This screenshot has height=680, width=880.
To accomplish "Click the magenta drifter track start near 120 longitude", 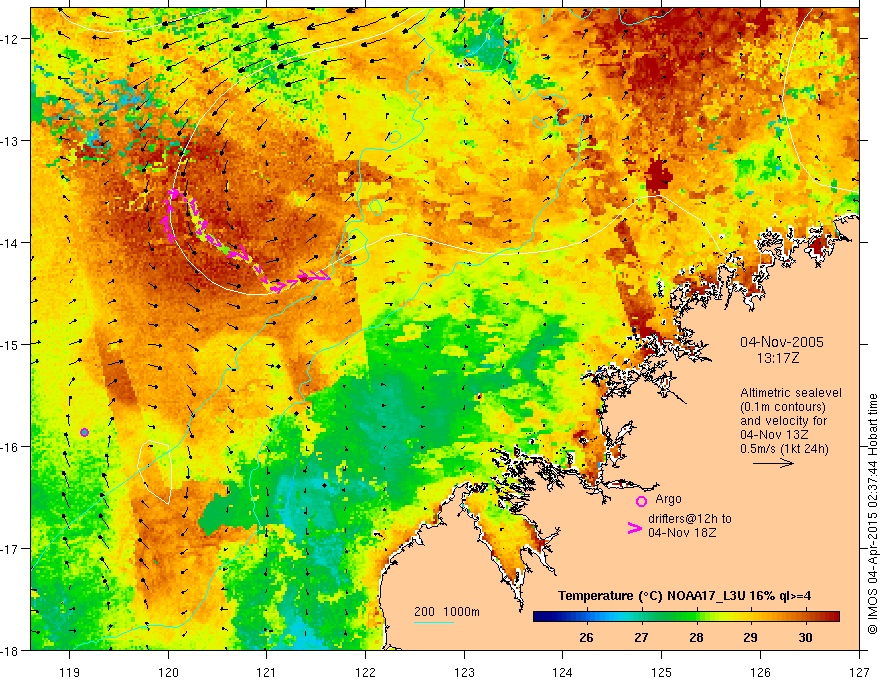I will coord(174,194).
